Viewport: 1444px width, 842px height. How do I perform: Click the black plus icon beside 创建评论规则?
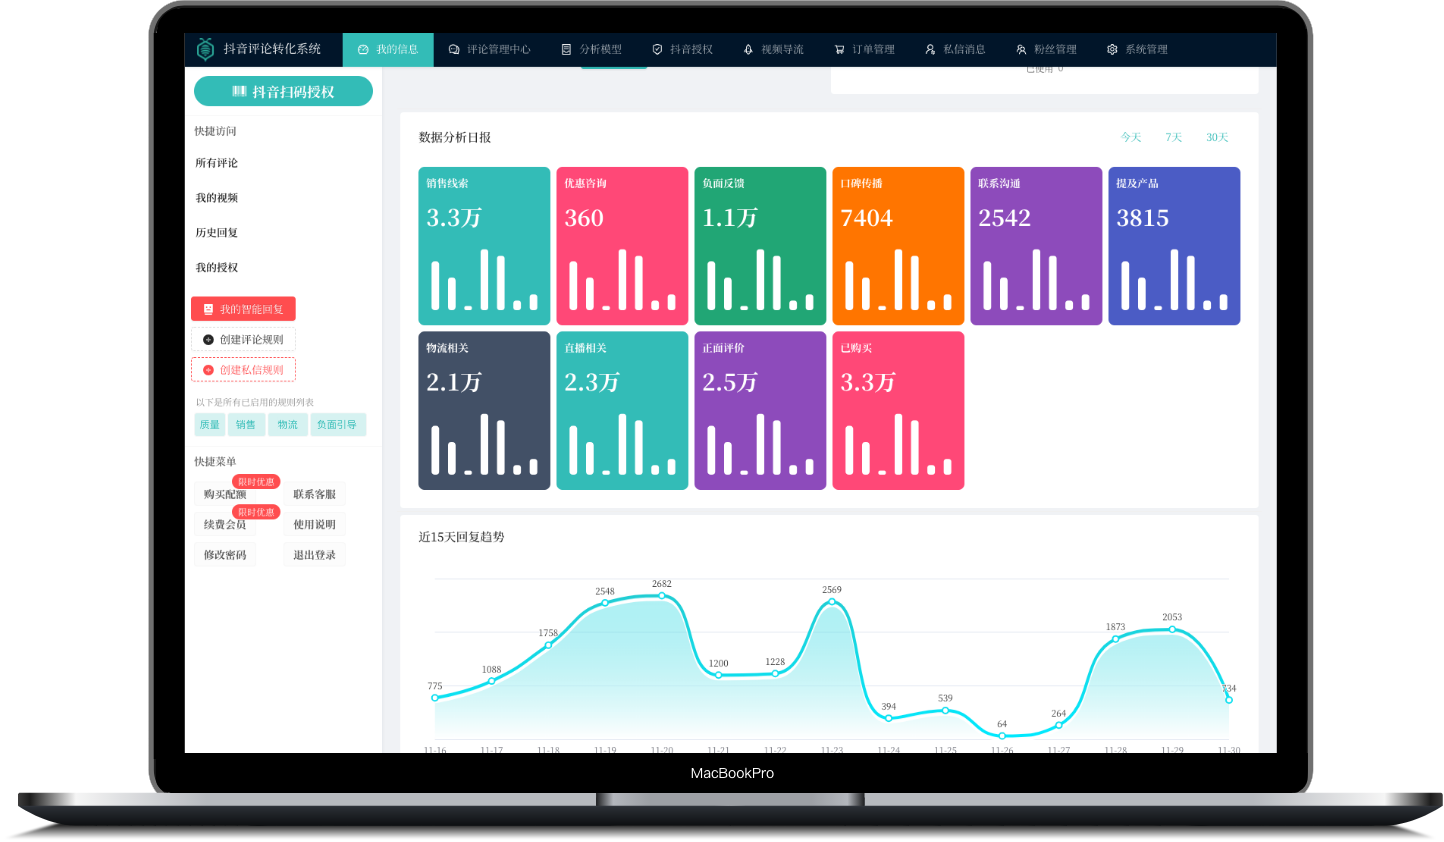208,340
